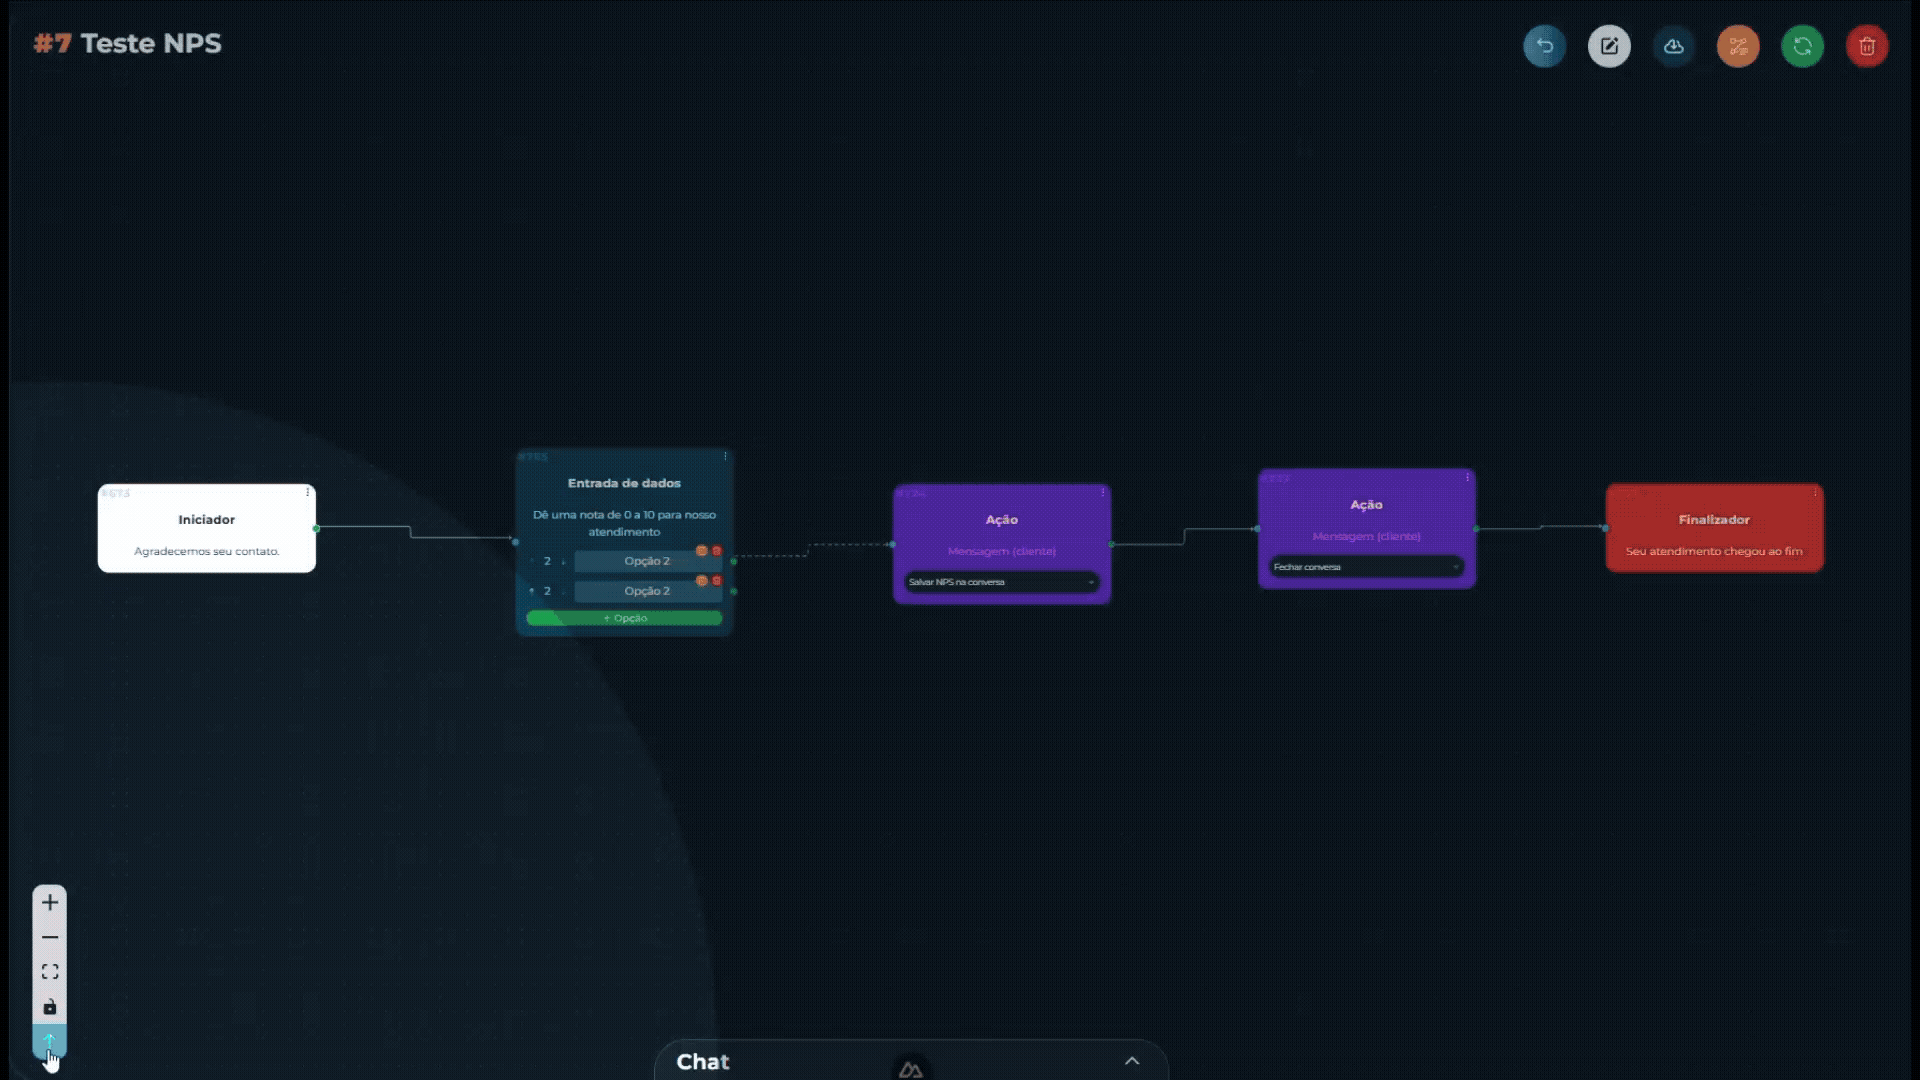Select the Iniciador node
Image resolution: width=1920 pixels, height=1080 pixels.
click(207, 528)
